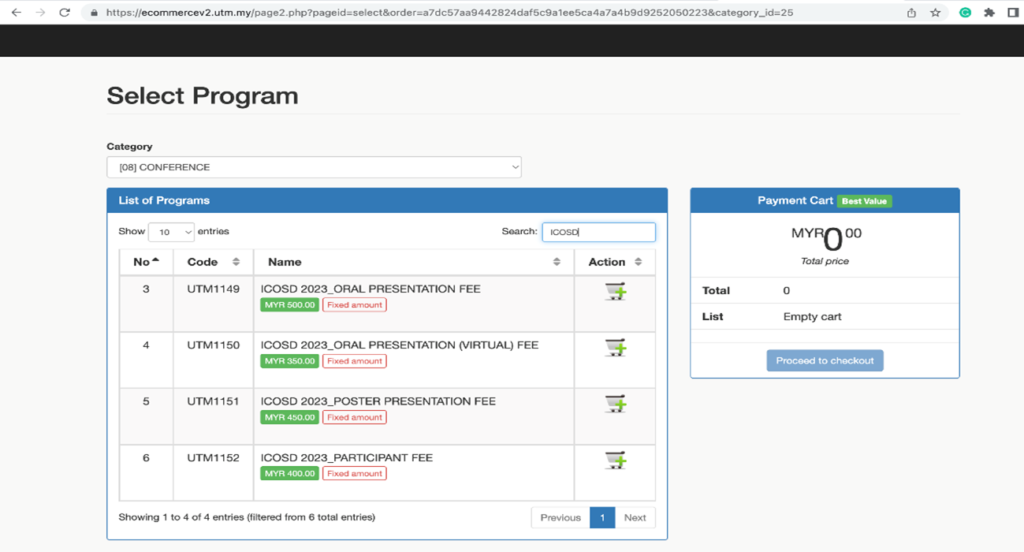Go back using browser back arrow
Image resolution: width=1024 pixels, height=552 pixels.
[15, 13]
